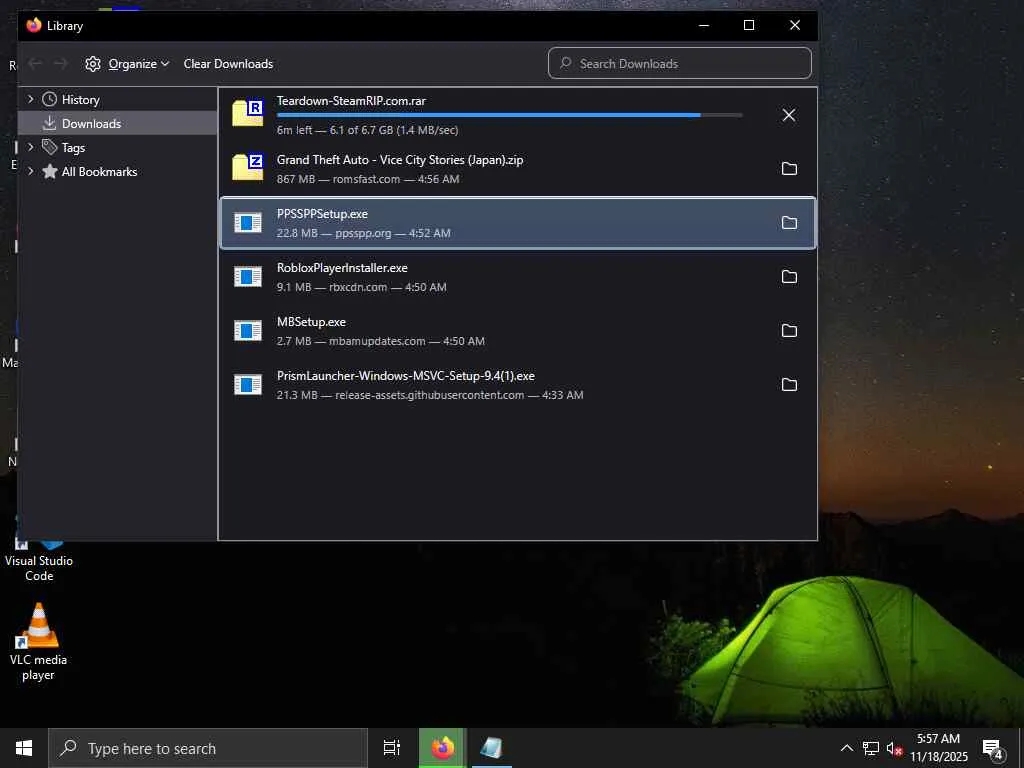Click the PPSSPPSetup.exe file icon
The width and height of the screenshot is (1024, 768).
(248, 223)
